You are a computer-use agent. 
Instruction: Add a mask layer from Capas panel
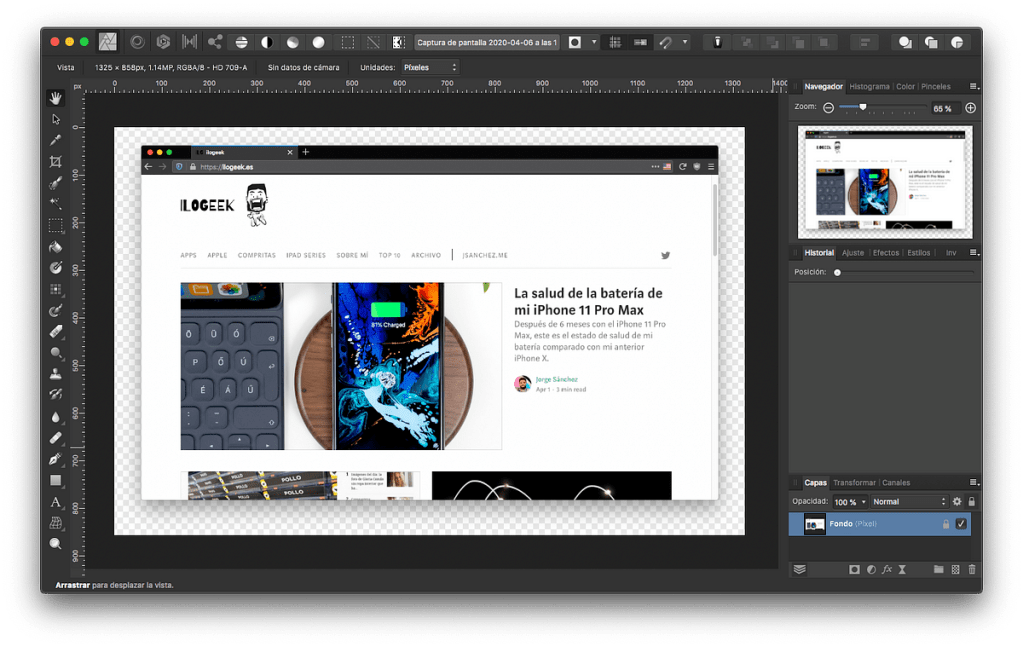854,569
